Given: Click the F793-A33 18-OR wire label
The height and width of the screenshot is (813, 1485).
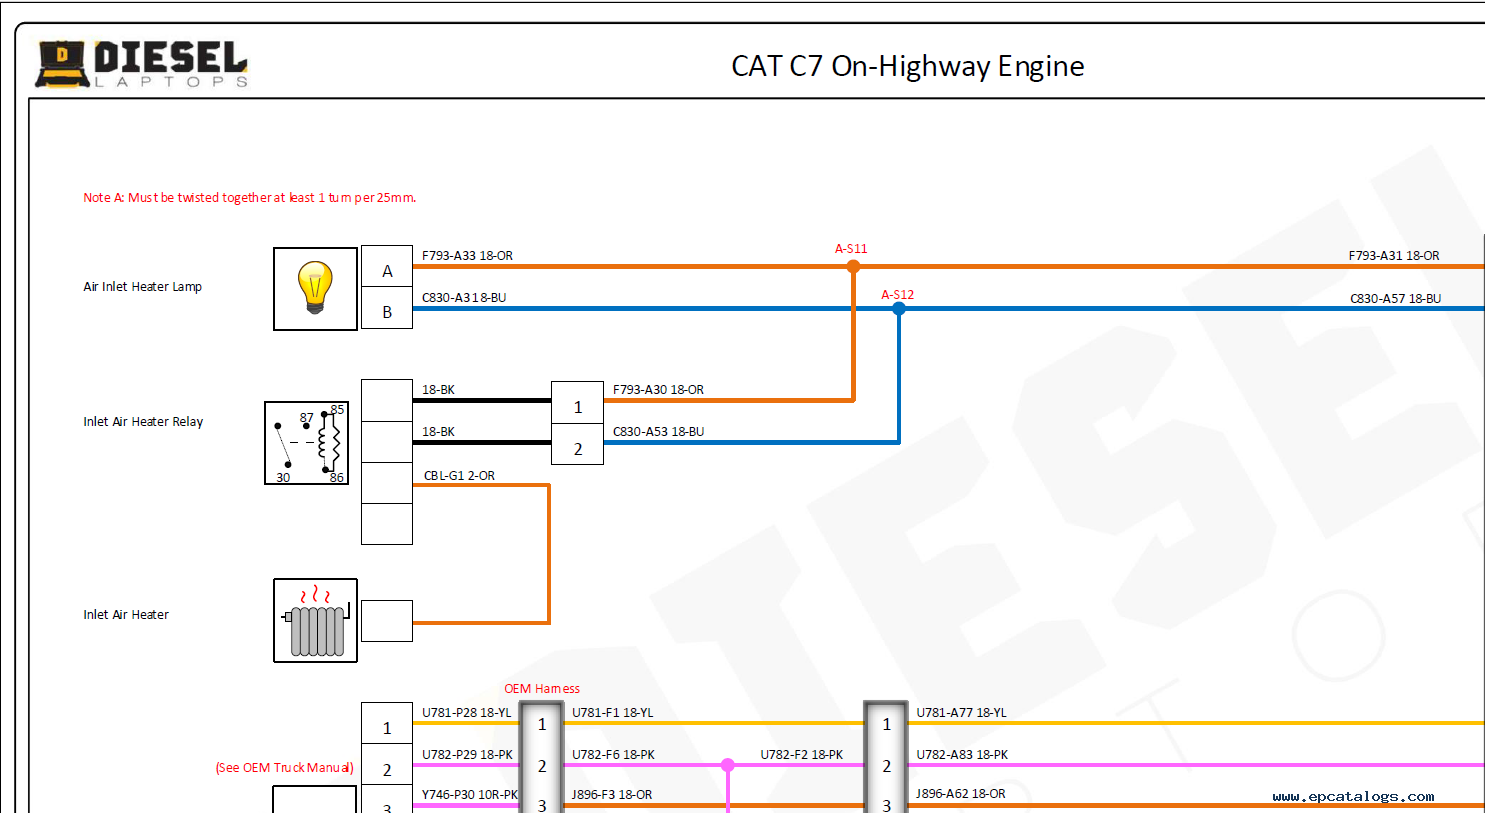Looking at the screenshot, I should pyautogui.click(x=467, y=256).
